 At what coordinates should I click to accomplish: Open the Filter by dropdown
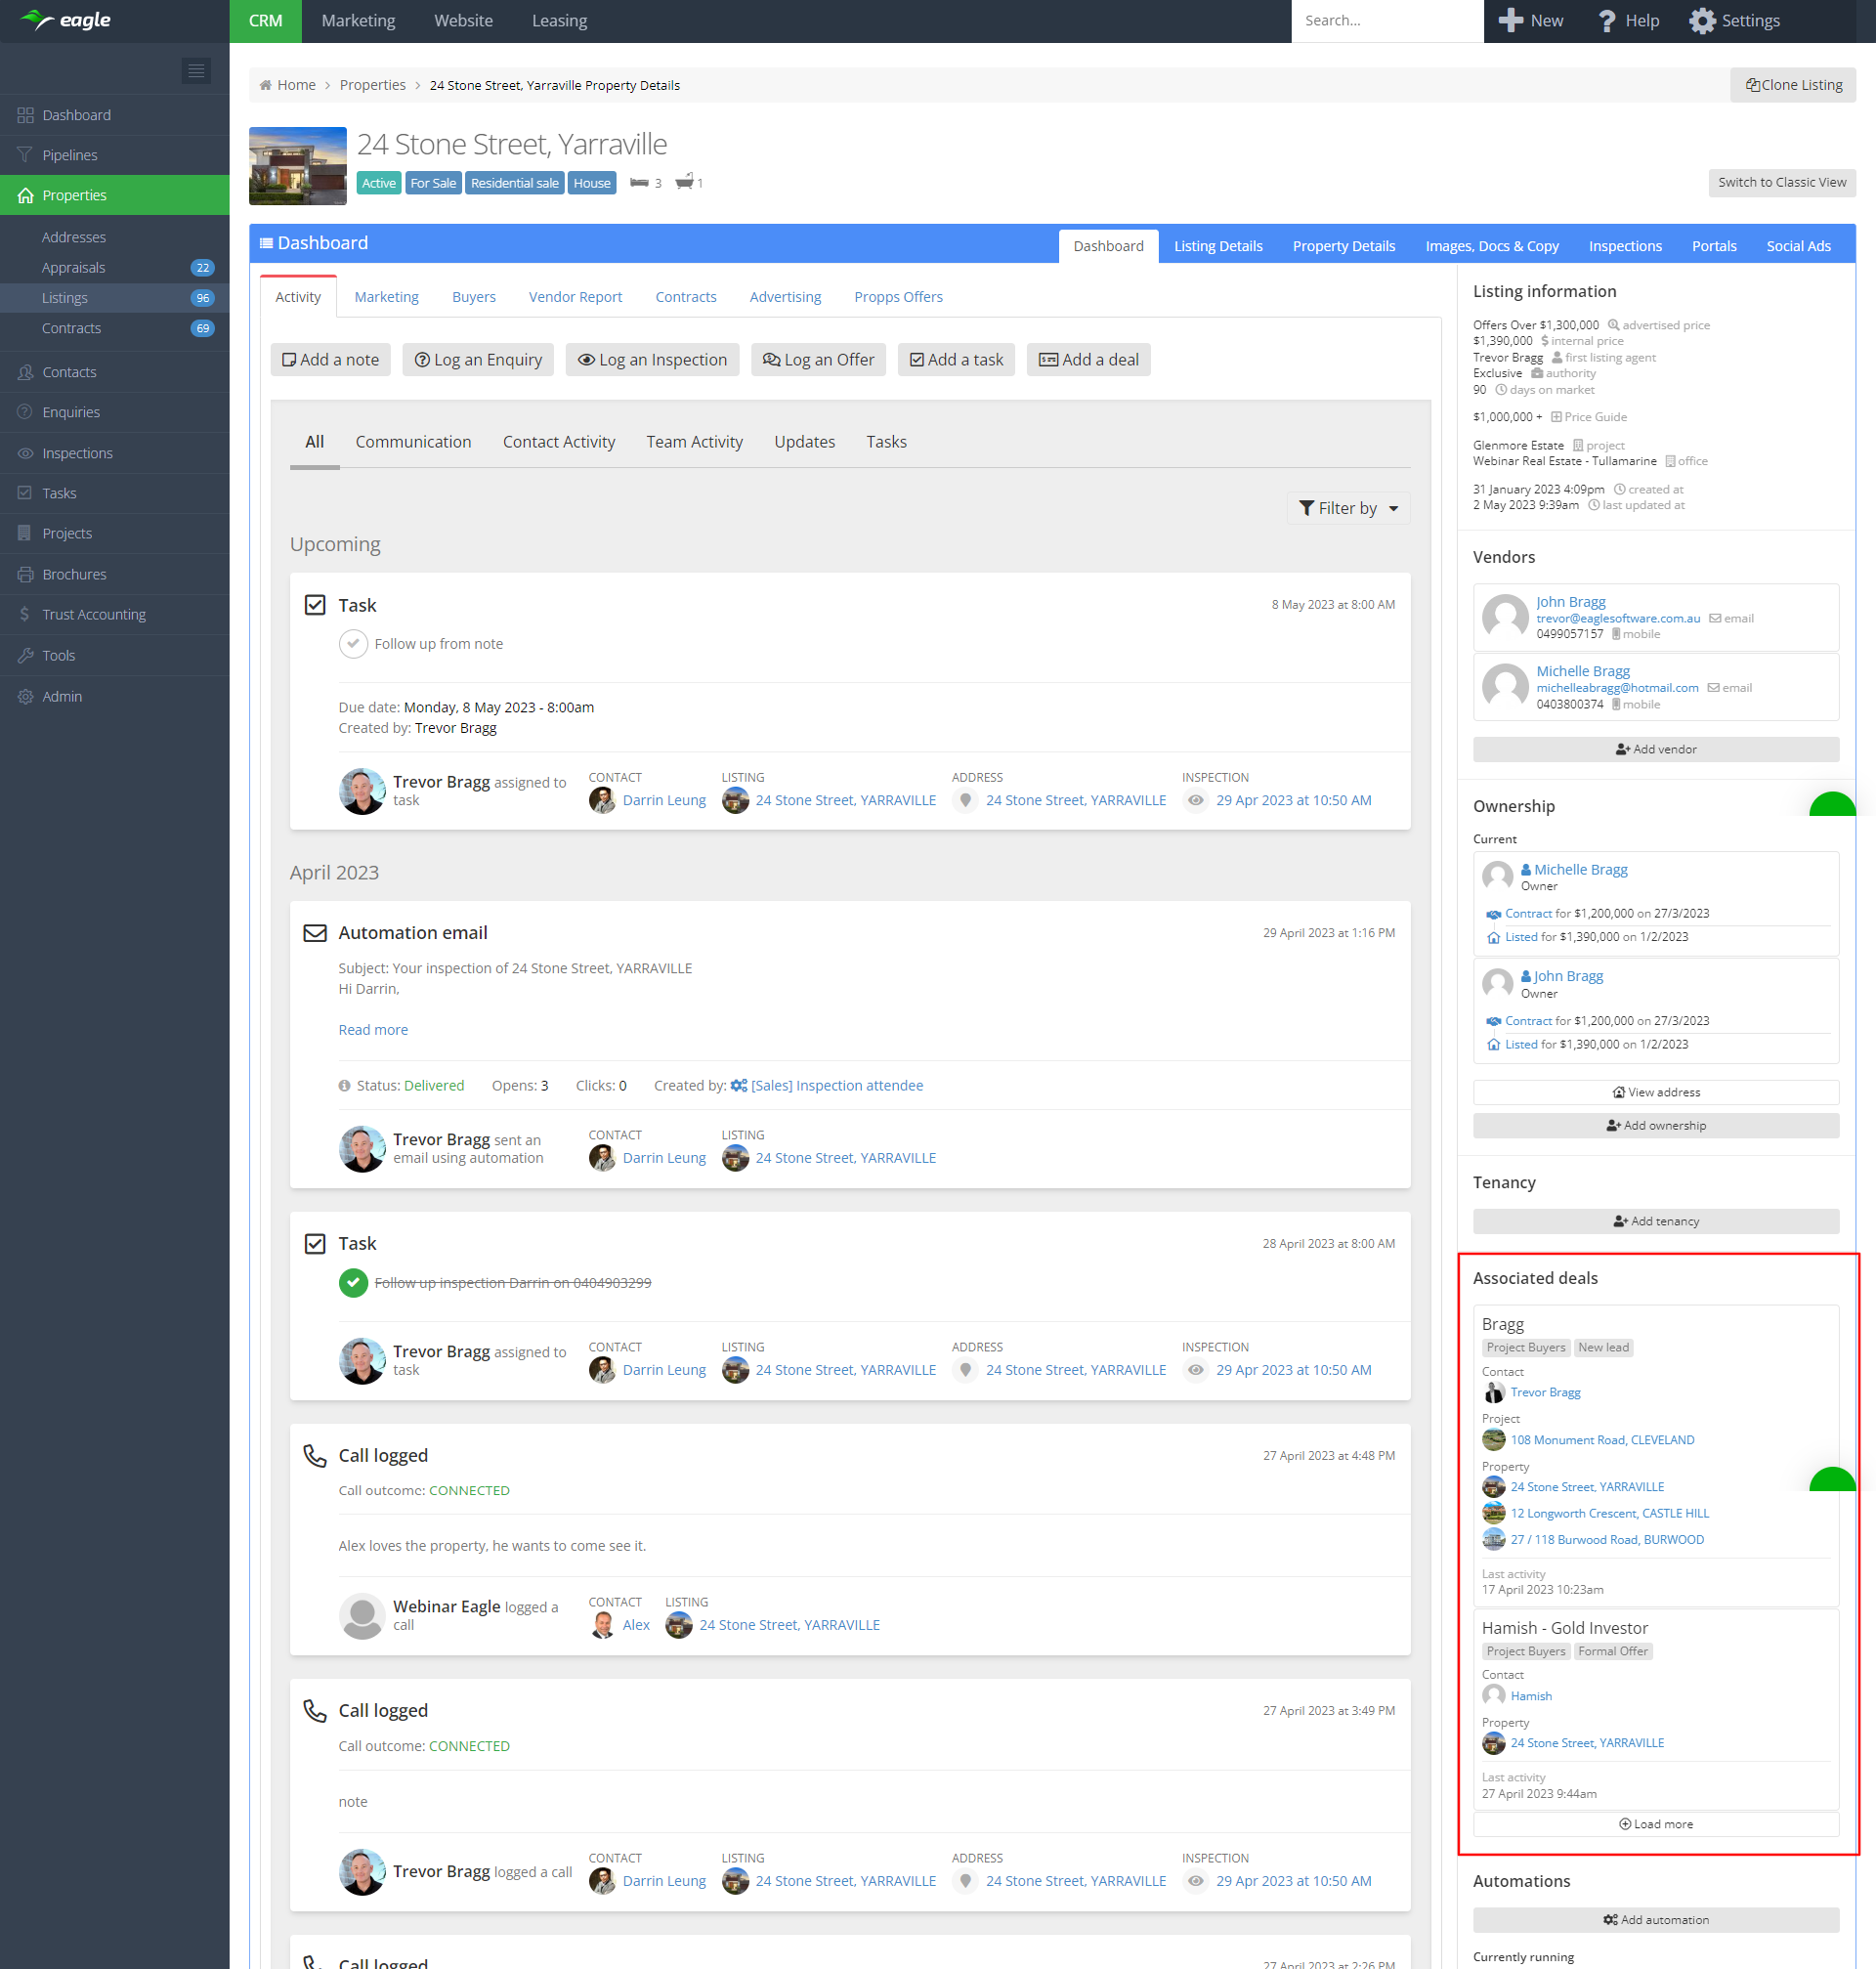1348,508
